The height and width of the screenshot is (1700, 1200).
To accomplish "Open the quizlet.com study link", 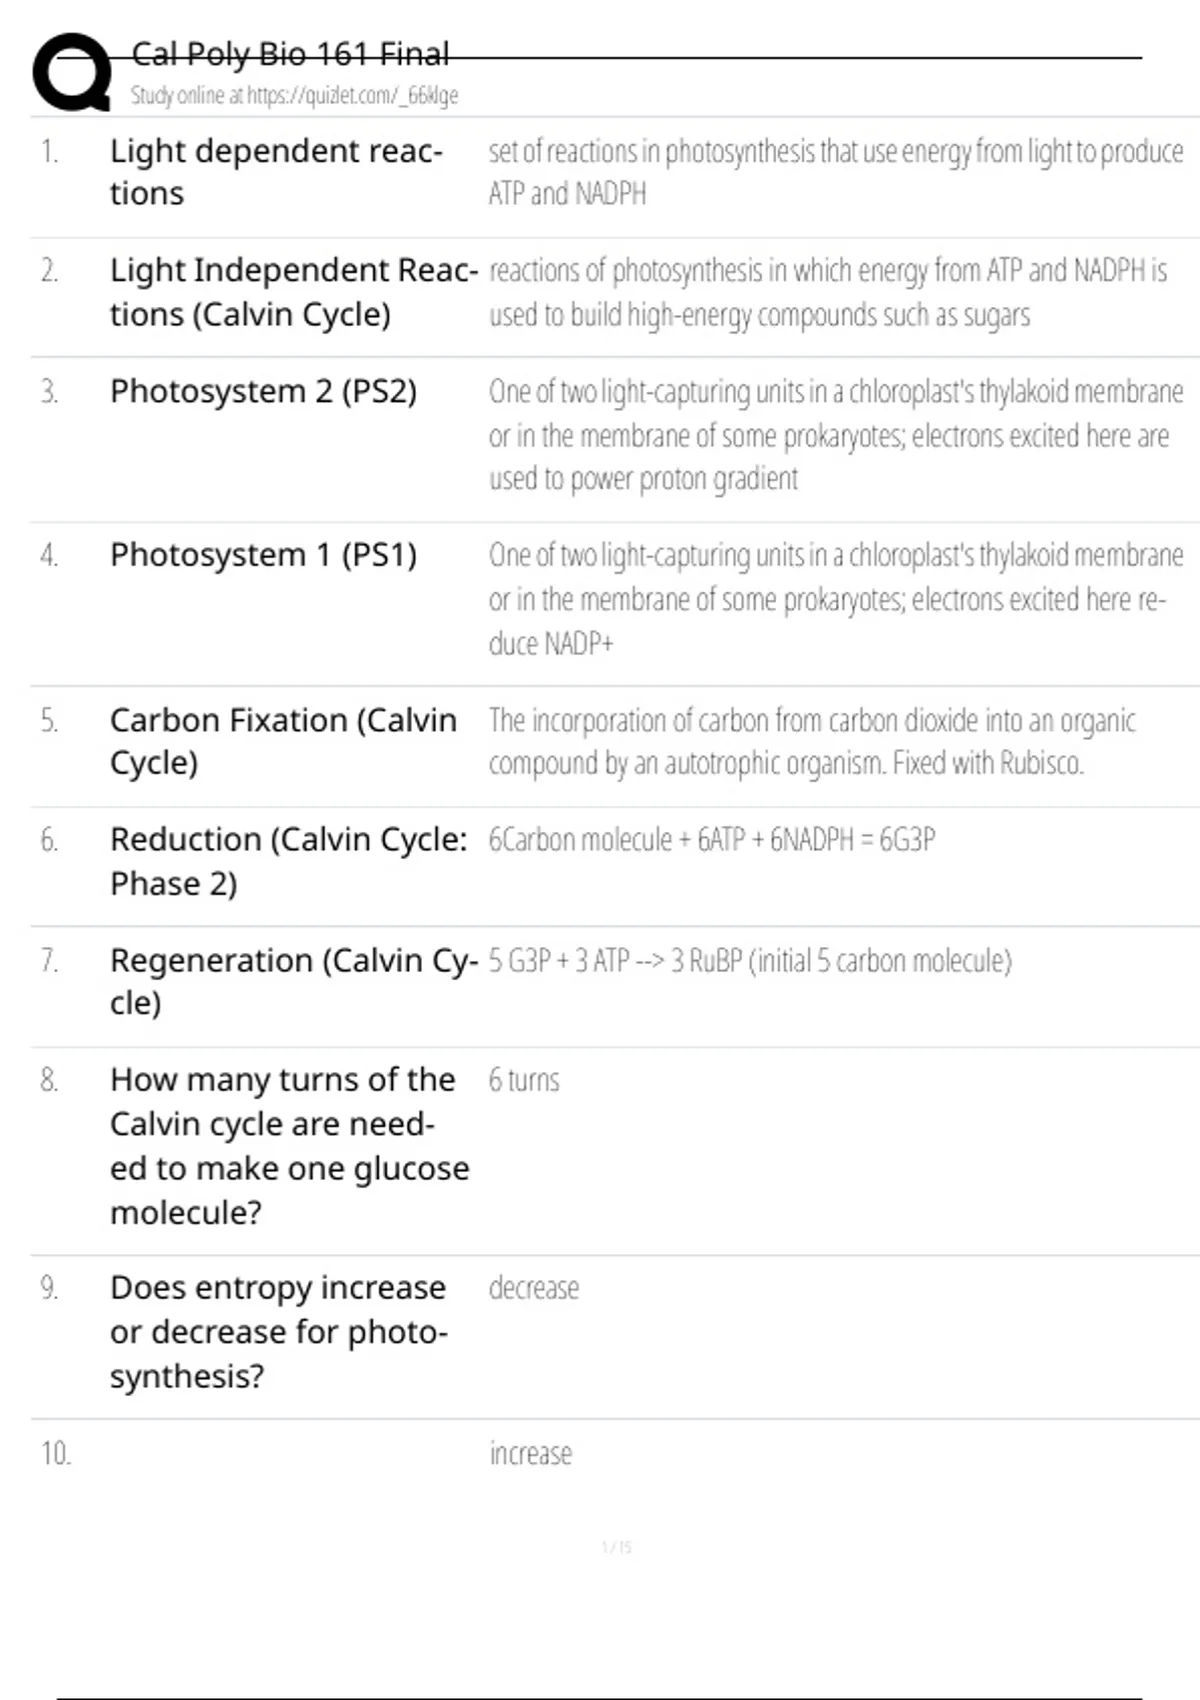I will [x=294, y=96].
